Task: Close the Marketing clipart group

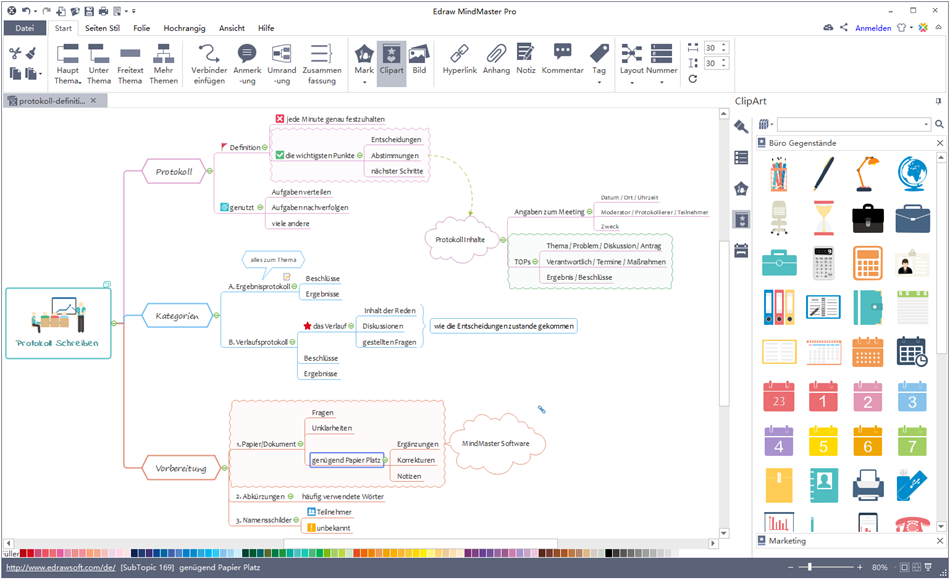Action: [940, 541]
